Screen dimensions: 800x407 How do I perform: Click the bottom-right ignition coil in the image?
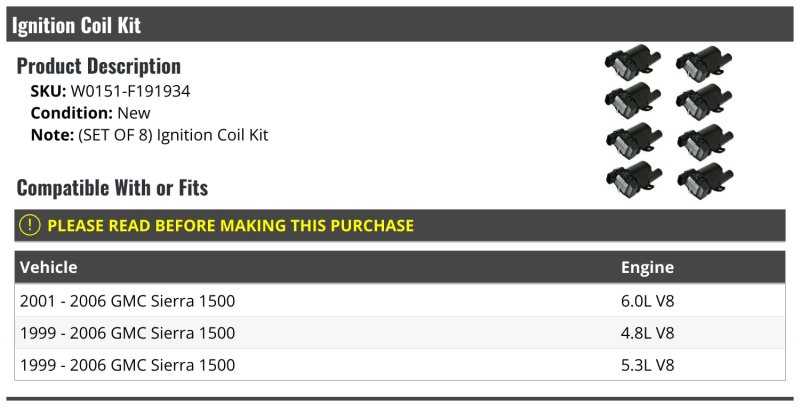point(706,181)
